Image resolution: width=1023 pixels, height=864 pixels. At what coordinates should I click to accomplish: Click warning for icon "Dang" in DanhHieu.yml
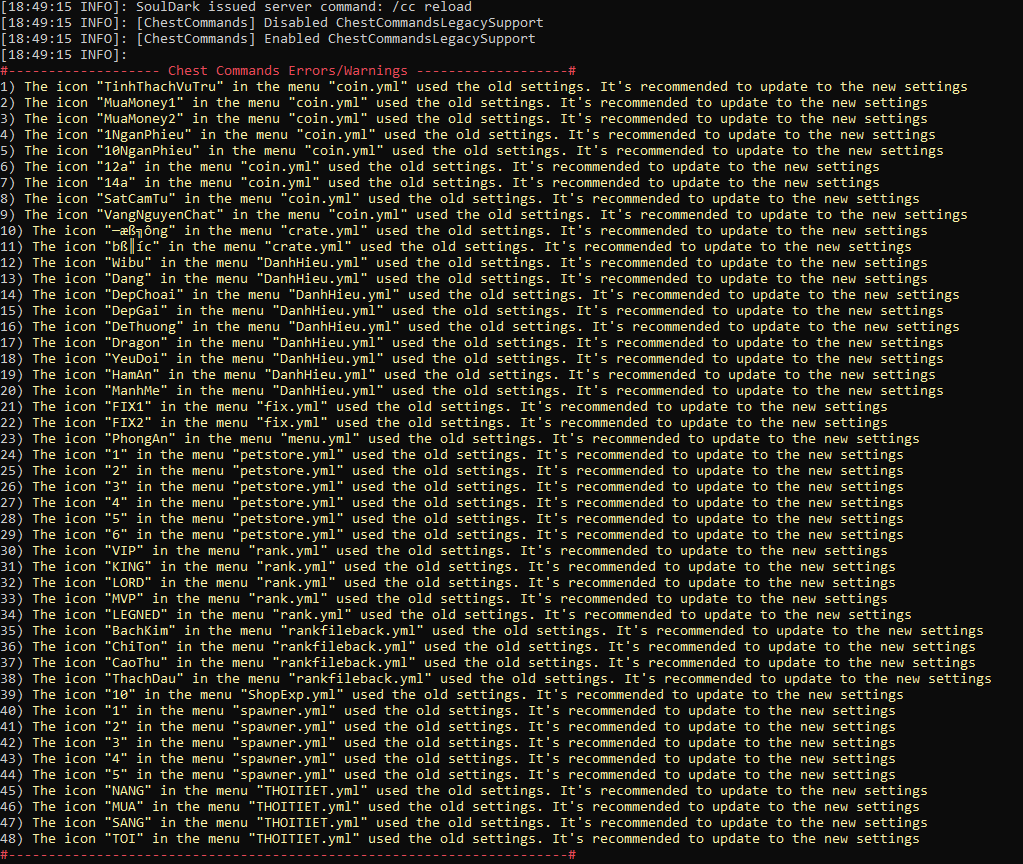tap(464, 279)
